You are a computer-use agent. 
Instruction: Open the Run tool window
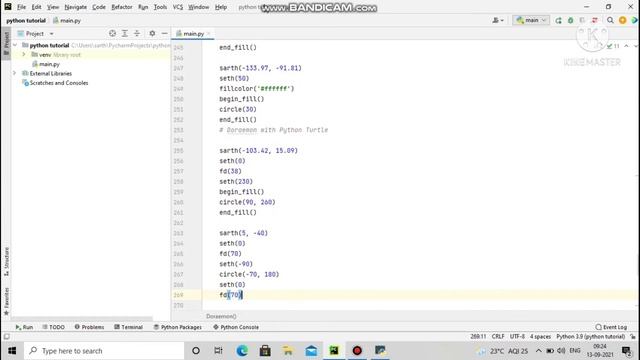pyautogui.click(x=24, y=327)
